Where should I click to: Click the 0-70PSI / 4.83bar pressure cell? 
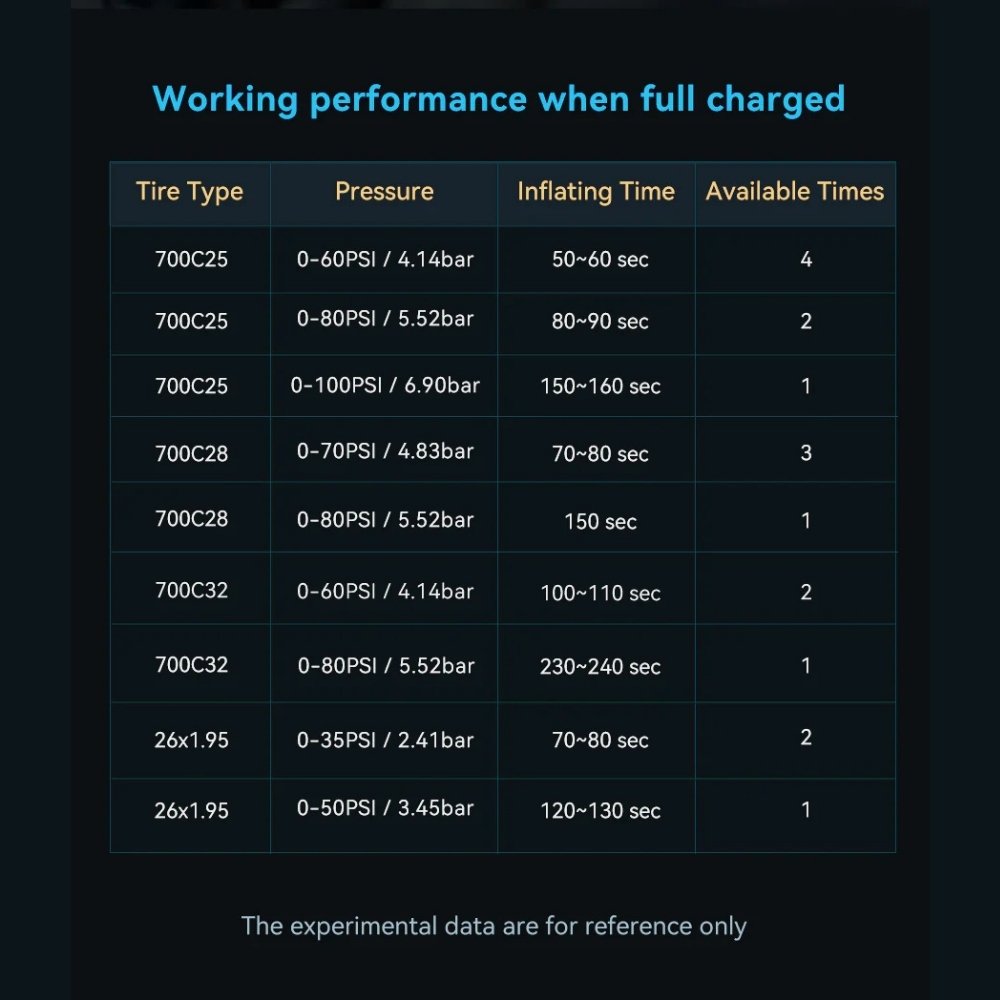tap(385, 451)
